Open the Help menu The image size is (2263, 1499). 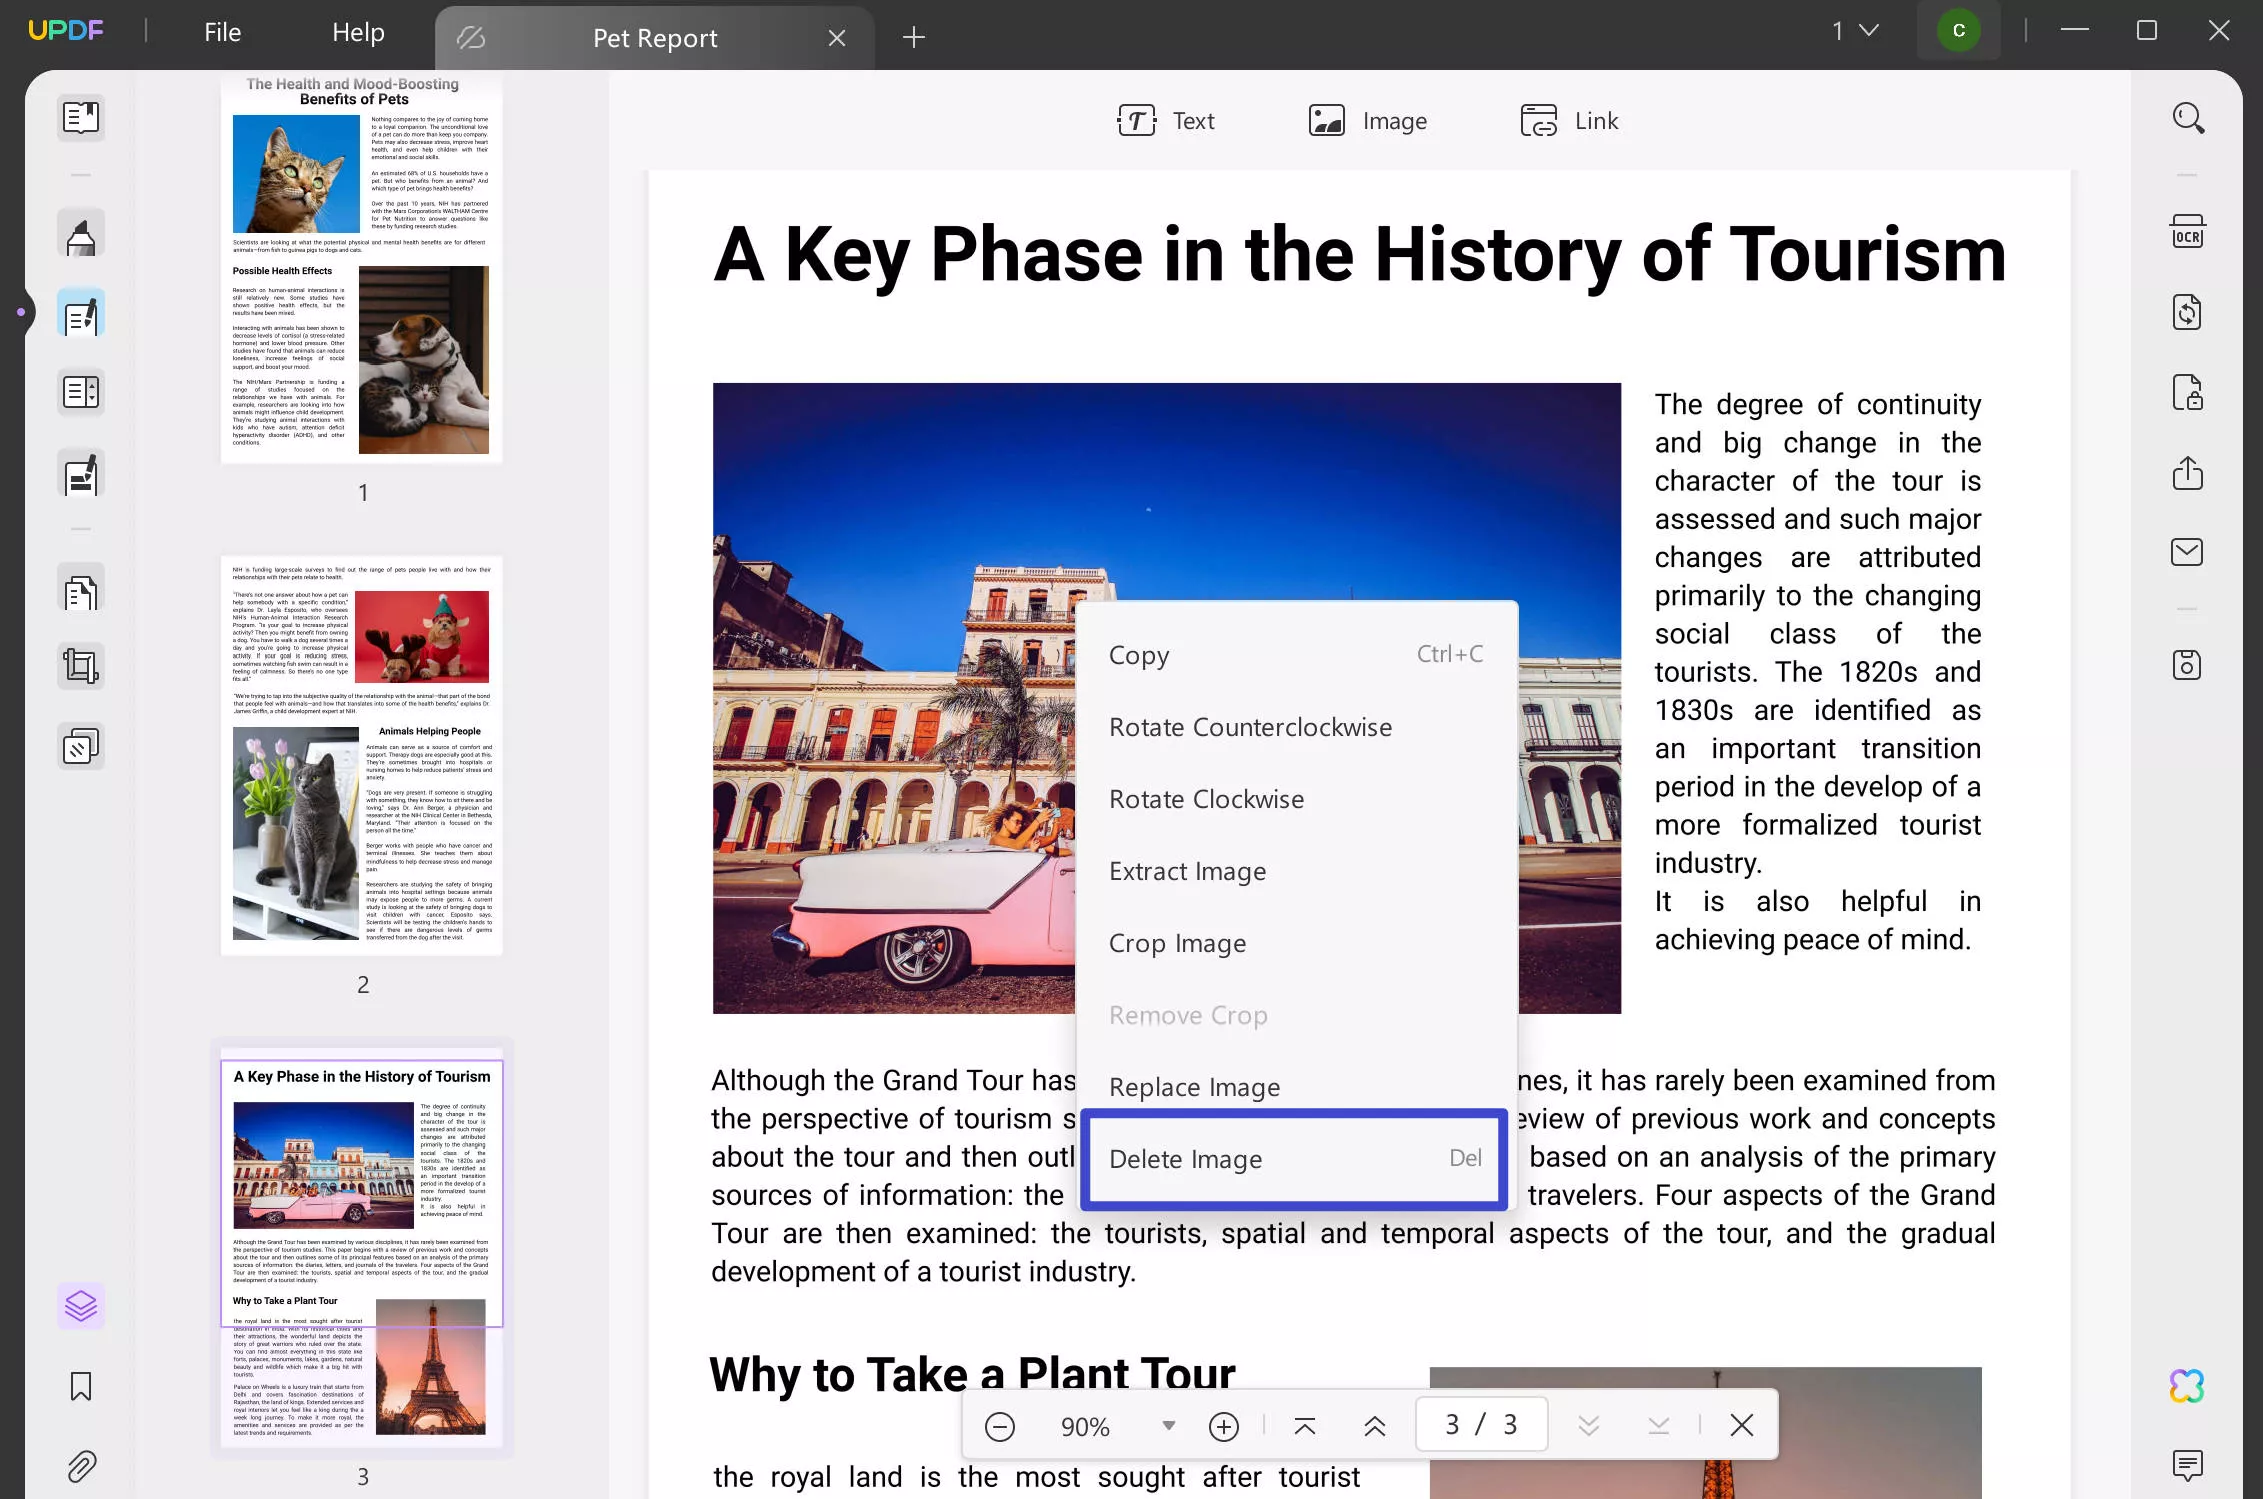358,32
